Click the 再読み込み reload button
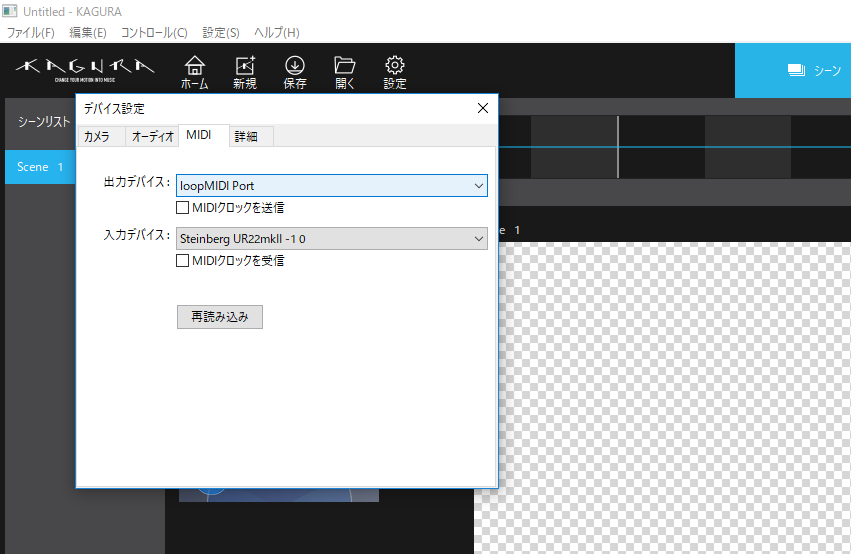The width and height of the screenshot is (851, 554). coord(220,317)
